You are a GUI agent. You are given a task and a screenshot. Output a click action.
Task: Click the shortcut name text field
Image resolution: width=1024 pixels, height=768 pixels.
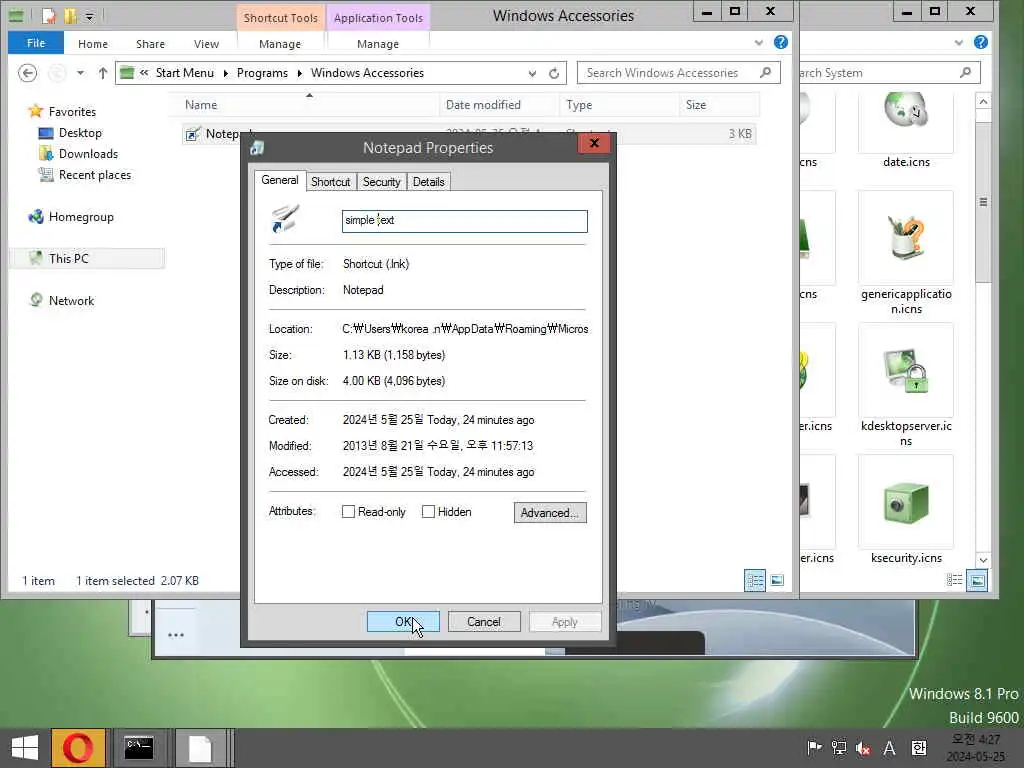point(464,221)
